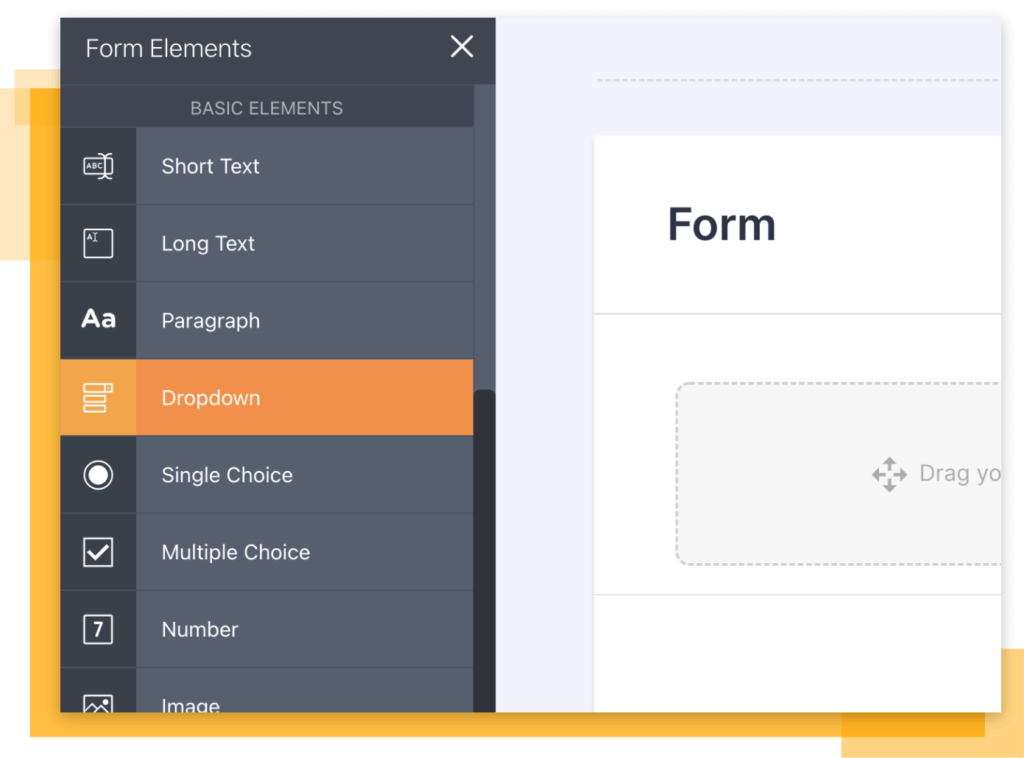Select the Multiple Choice label
The width and height of the screenshot is (1024, 758).
[x=235, y=551]
